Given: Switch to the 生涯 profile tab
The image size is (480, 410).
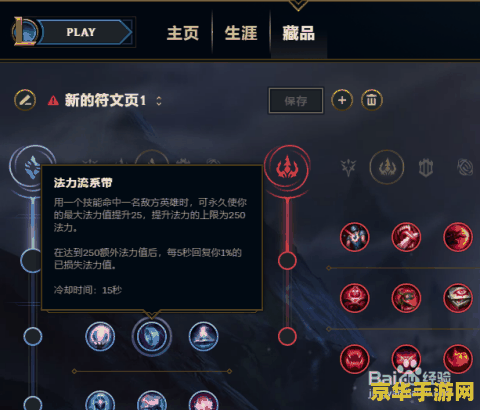Looking at the screenshot, I should tap(241, 33).
